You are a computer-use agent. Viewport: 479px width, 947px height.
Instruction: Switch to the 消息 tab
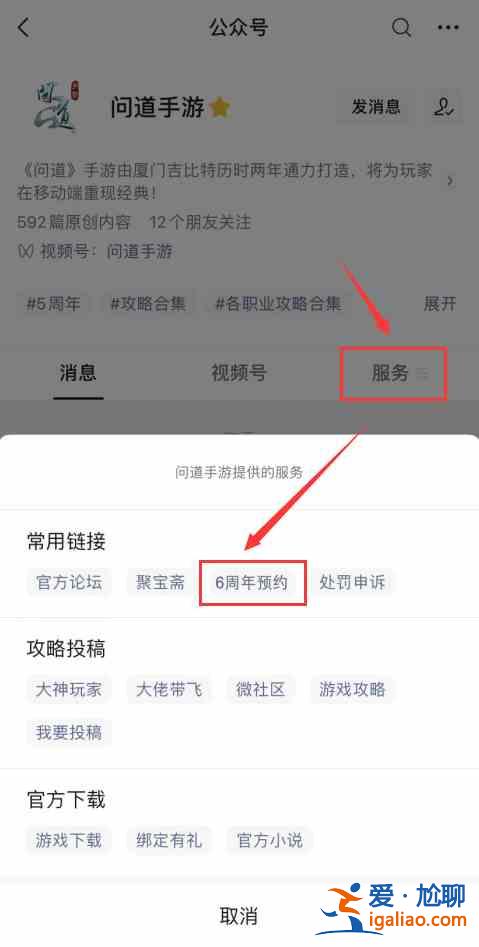pyautogui.click(x=78, y=373)
